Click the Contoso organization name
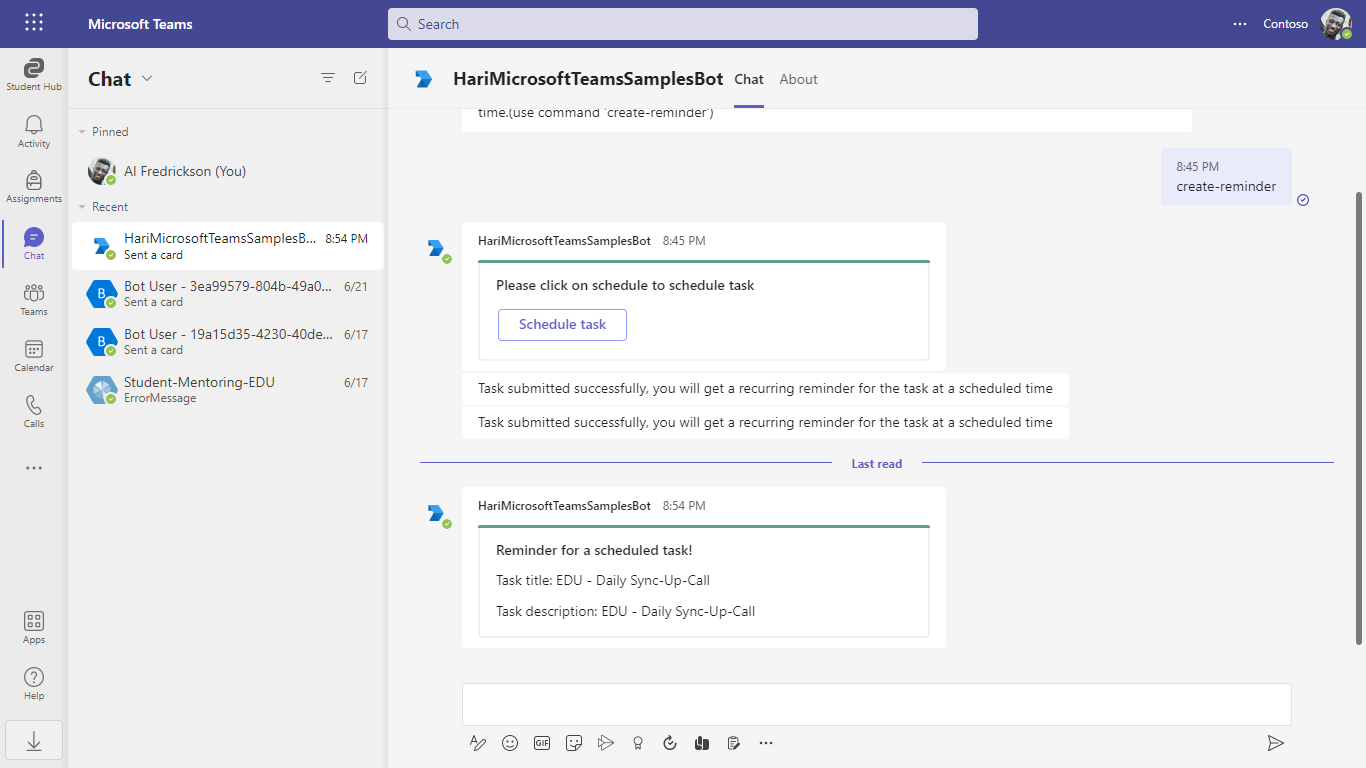 (x=1285, y=24)
